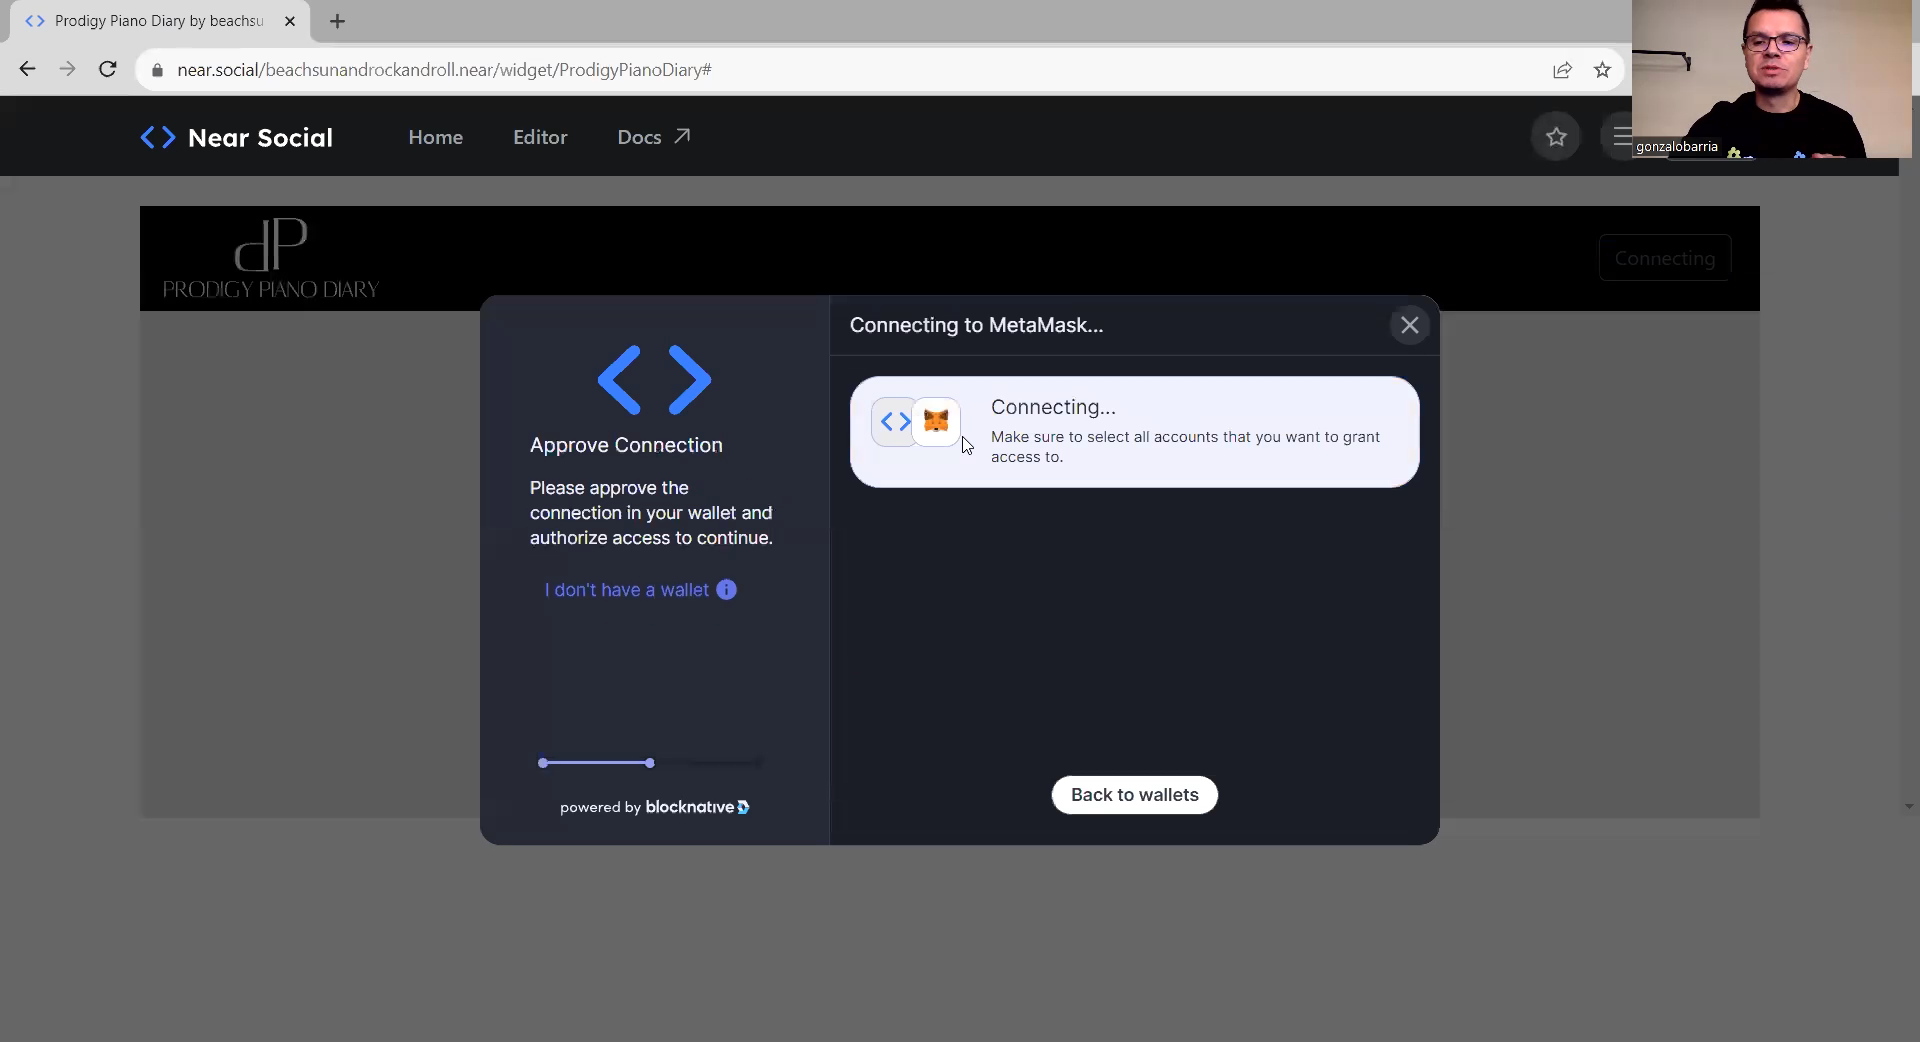The image size is (1920, 1042).
Task: Go to the Home menu item
Action: pos(435,137)
